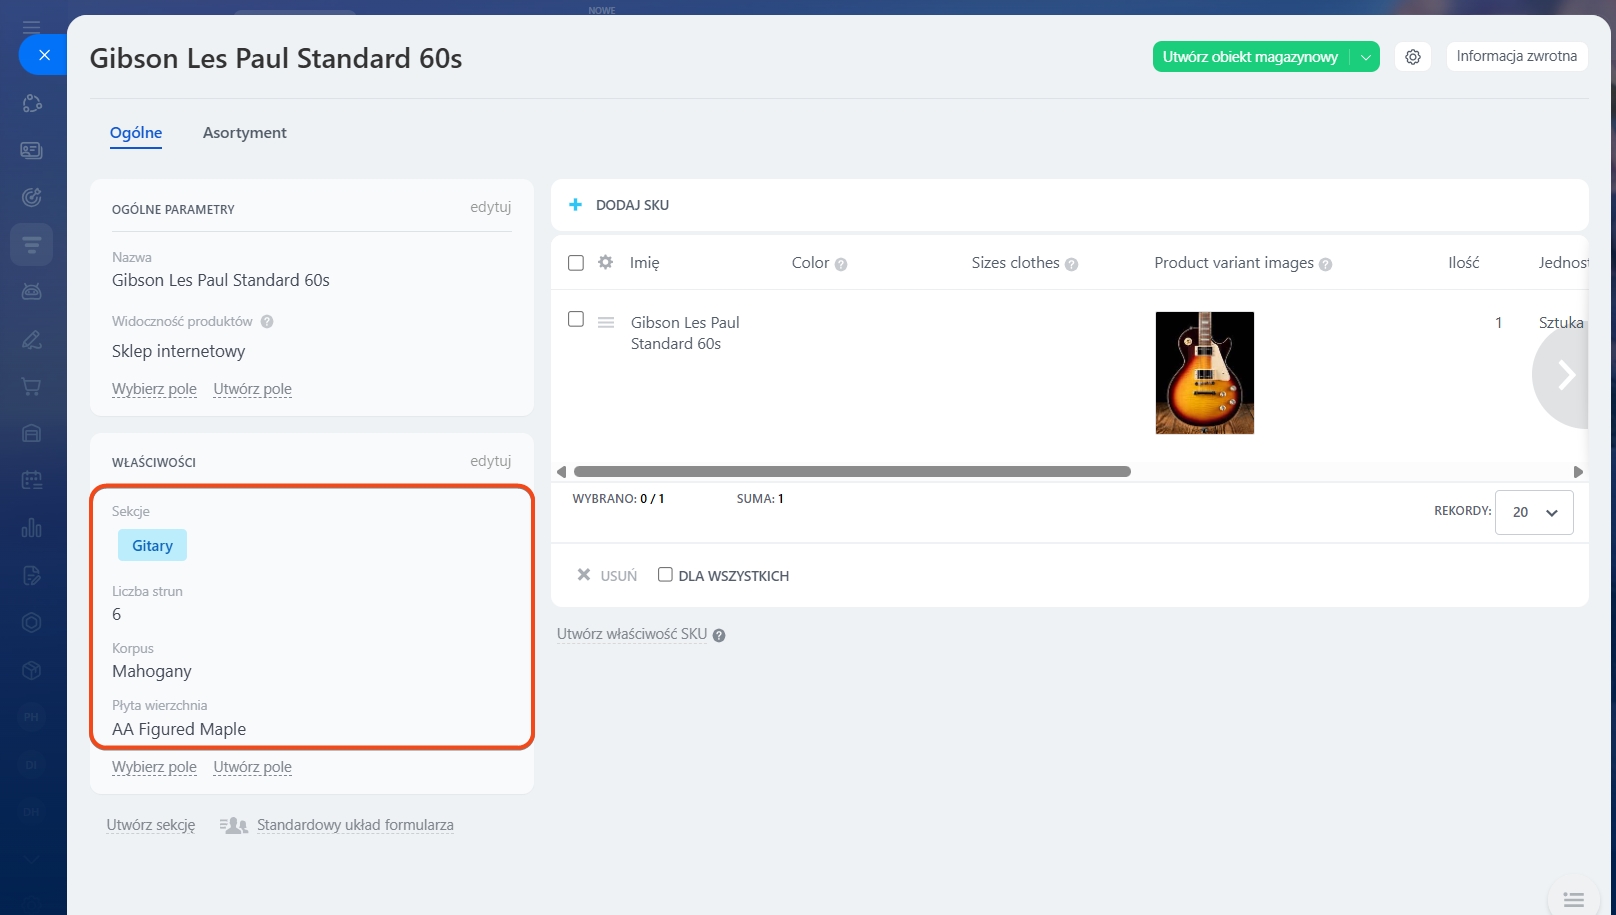Click Wybierz pole under Sklep internetowy
The width and height of the screenshot is (1616, 915).
(154, 389)
